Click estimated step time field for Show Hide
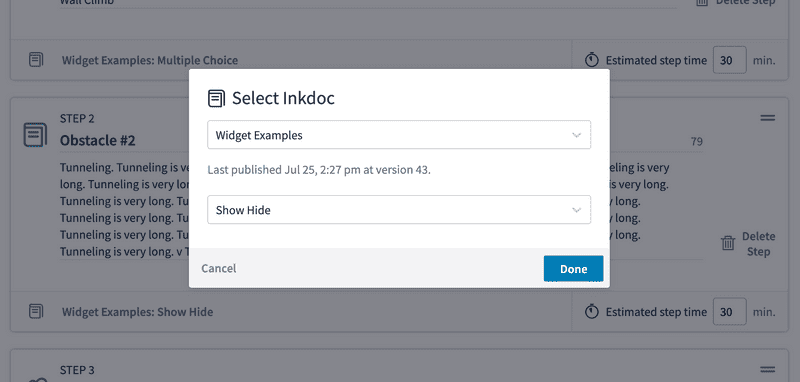 point(730,312)
